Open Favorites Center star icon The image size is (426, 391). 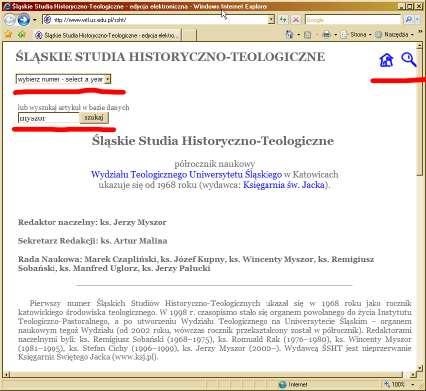click(x=9, y=34)
